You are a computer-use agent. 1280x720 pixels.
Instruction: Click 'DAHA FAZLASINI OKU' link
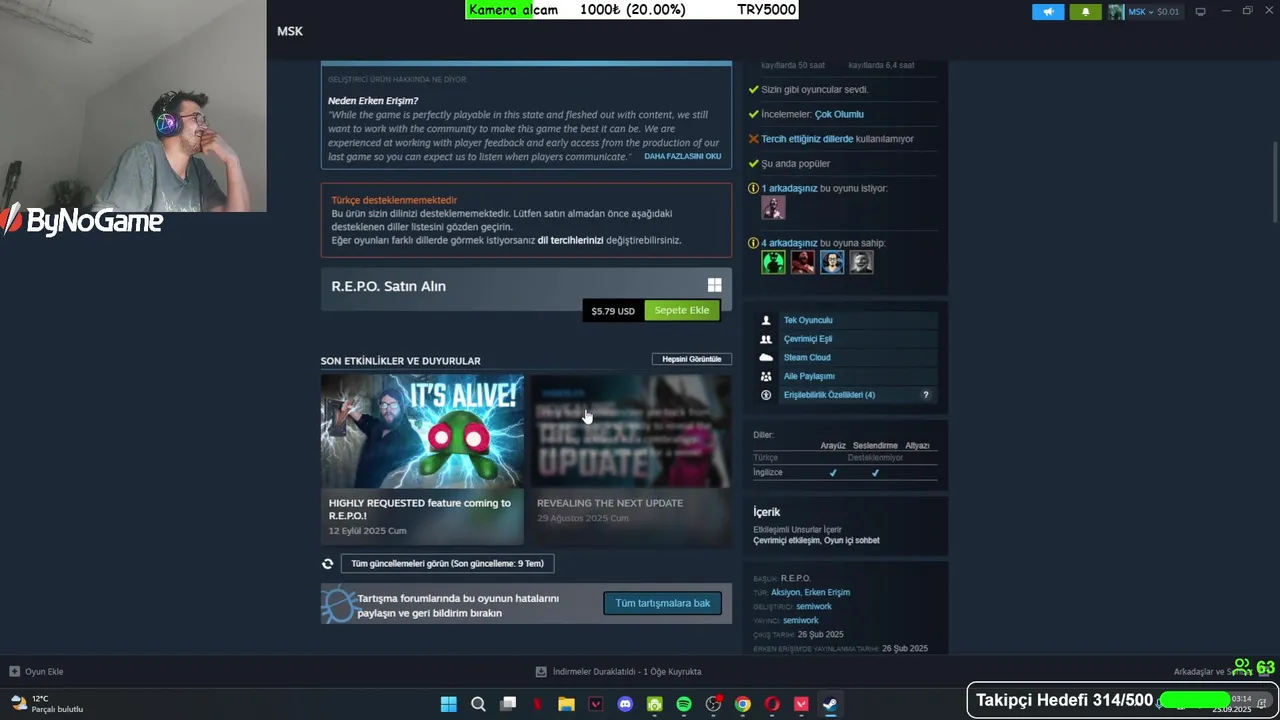(682, 156)
